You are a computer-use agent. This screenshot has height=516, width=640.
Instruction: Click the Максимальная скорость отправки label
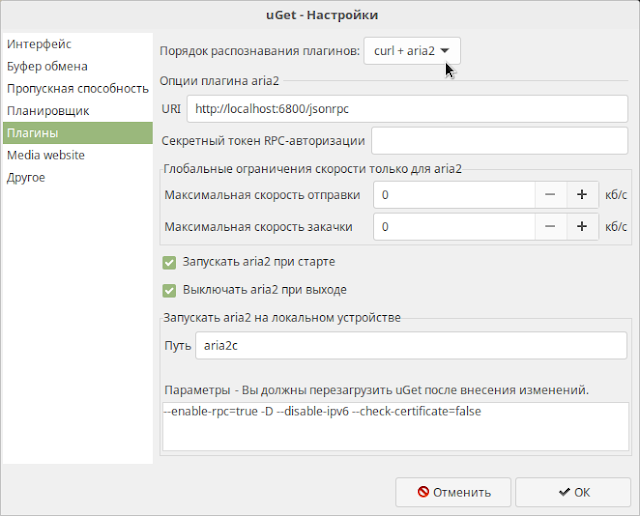(262, 195)
